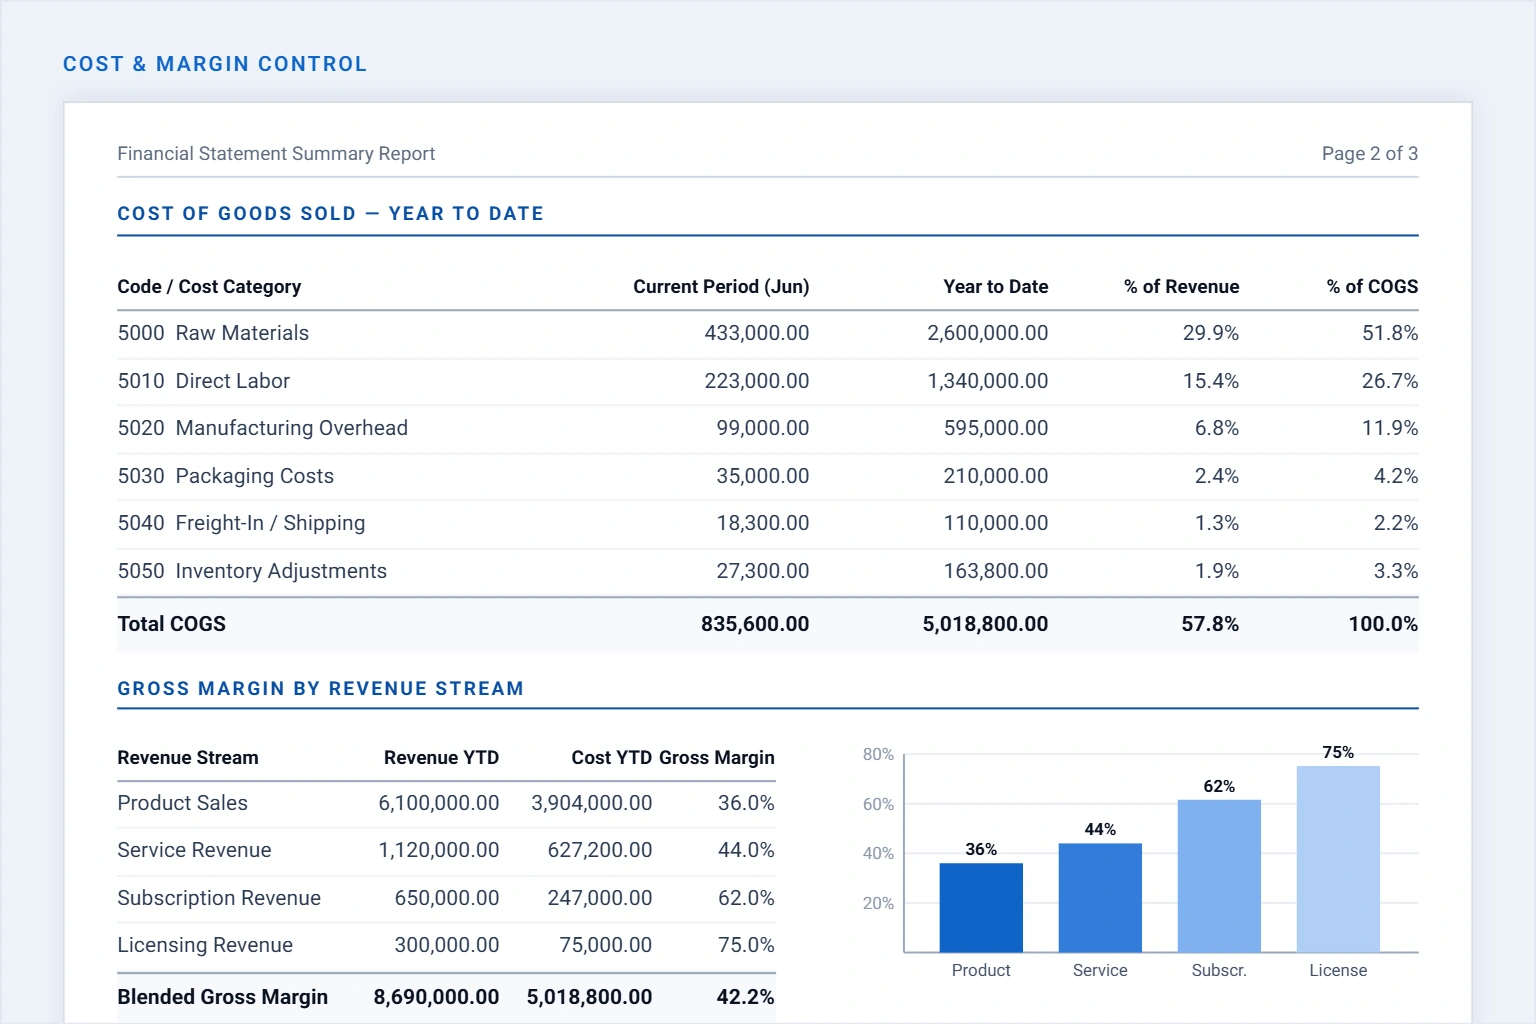Click Raw Materials current period value 433,000.00

point(757,333)
